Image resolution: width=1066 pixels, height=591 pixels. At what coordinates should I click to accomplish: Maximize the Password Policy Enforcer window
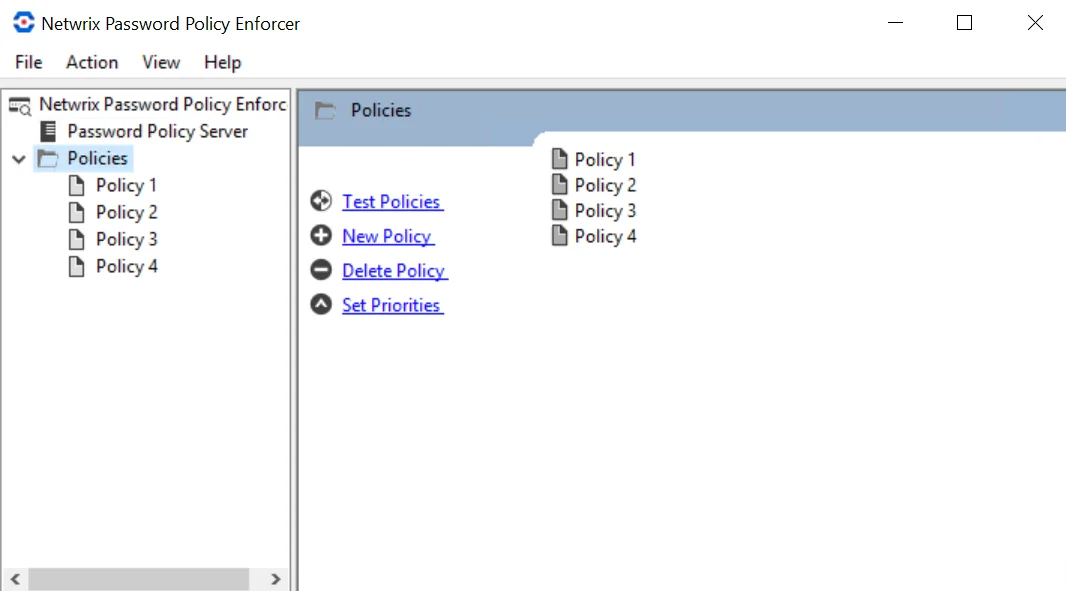[964, 23]
